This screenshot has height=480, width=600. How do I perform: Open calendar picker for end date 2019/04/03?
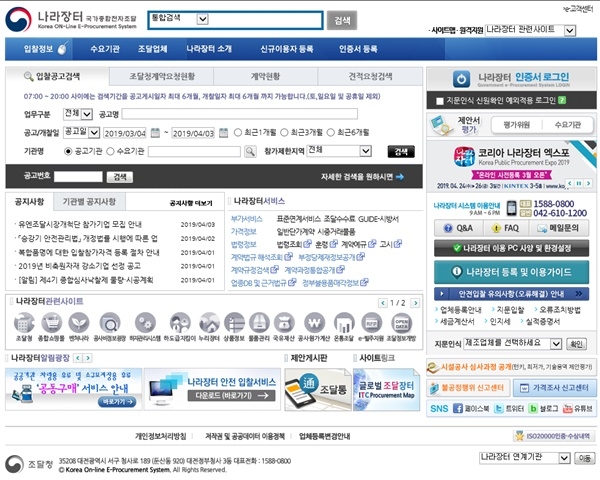(223, 133)
